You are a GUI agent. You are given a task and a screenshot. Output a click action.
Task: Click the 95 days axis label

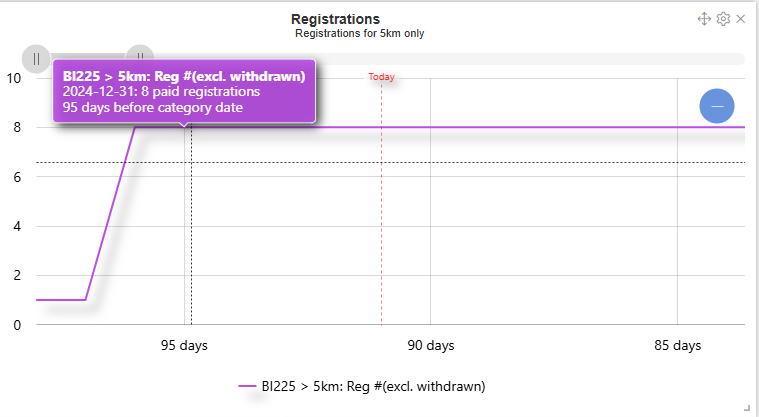point(184,346)
